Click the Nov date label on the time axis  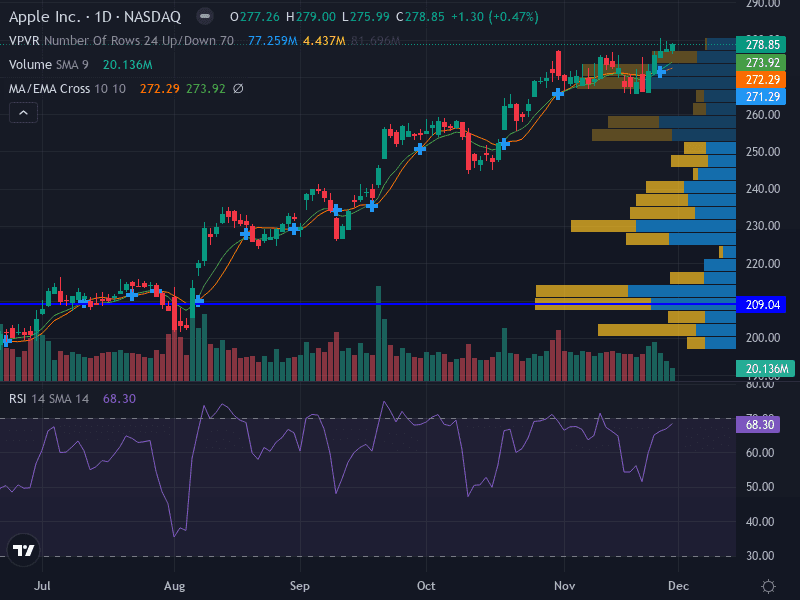click(x=564, y=586)
